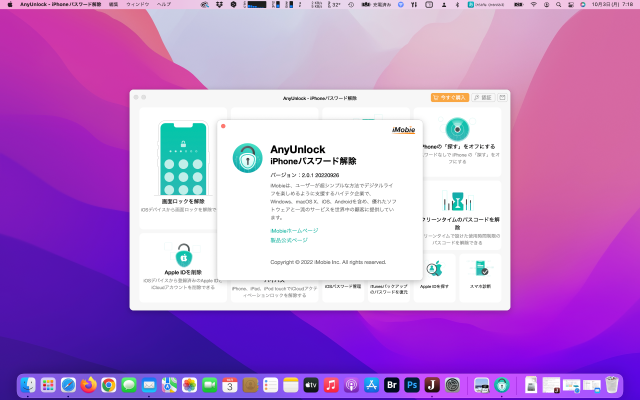Open the Trash in the Dock

pyautogui.click(x=612, y=385)
